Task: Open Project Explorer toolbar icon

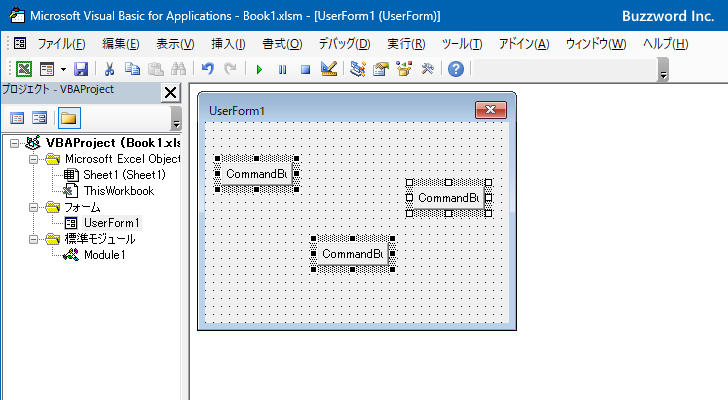Action: (x=358, y=69)
